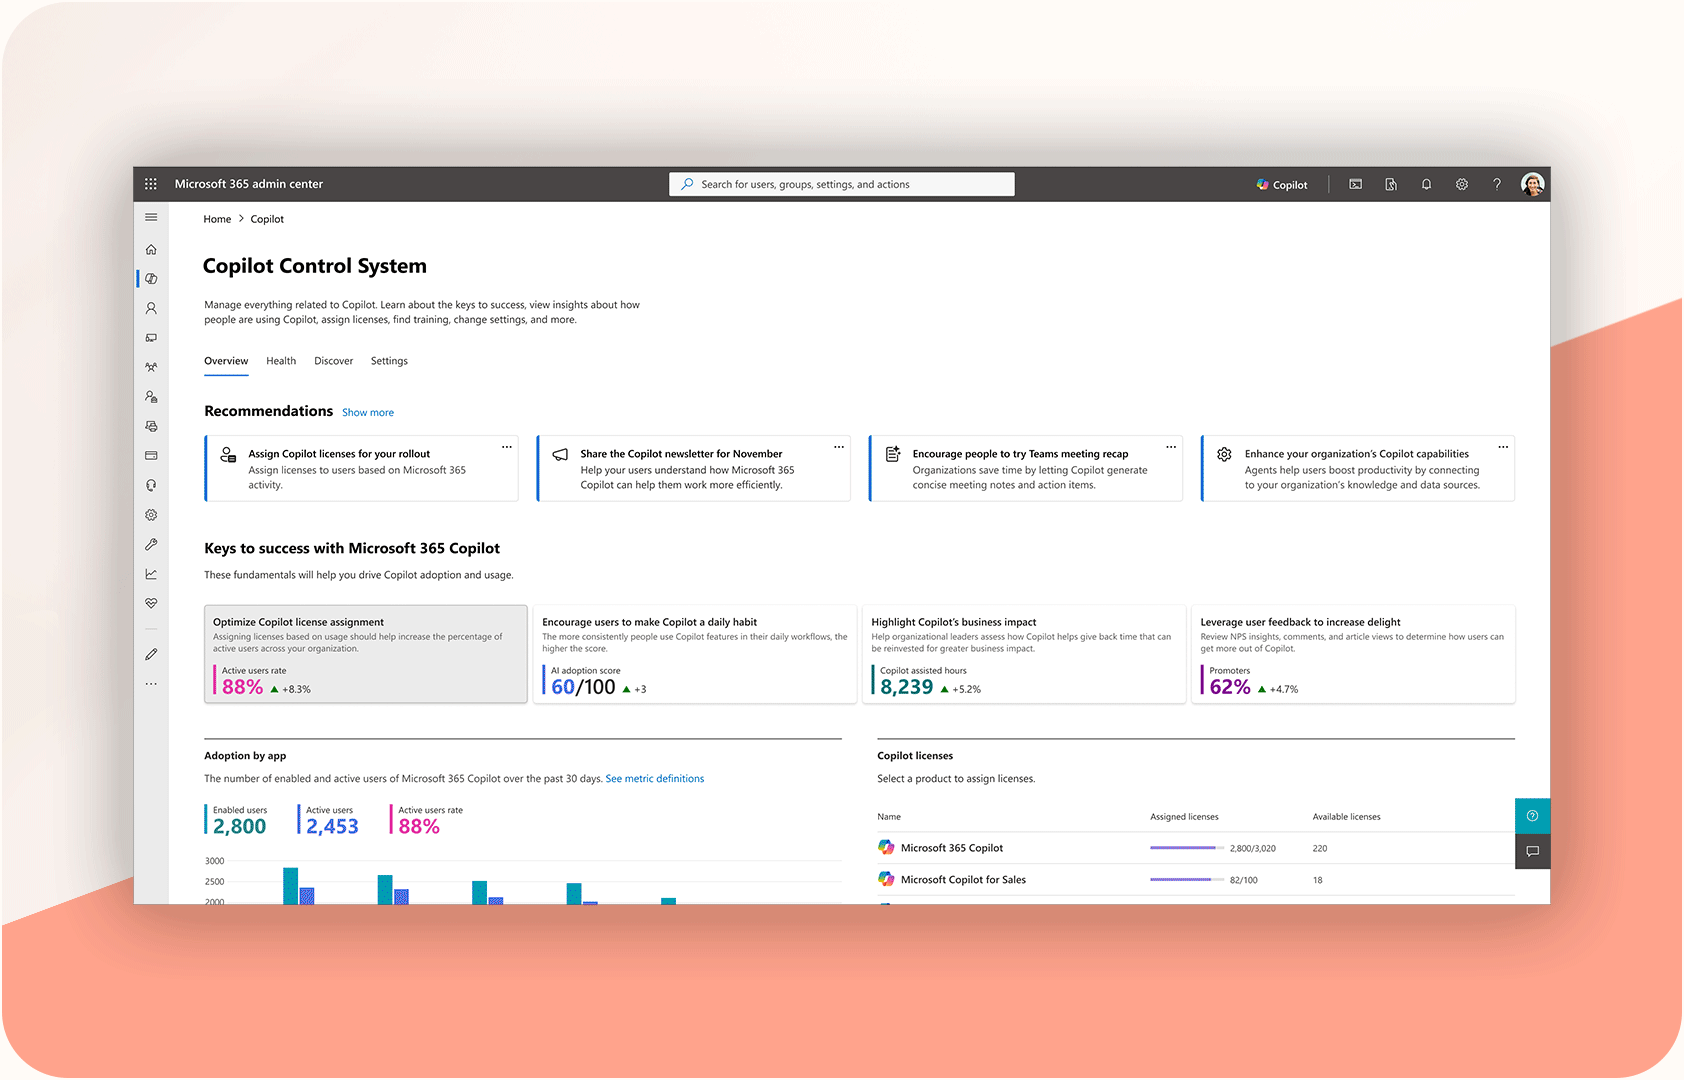Open settings gear in top header
This screenshot has width=1684, height=1080.
pyautogui.click(x=1462, y=184)
